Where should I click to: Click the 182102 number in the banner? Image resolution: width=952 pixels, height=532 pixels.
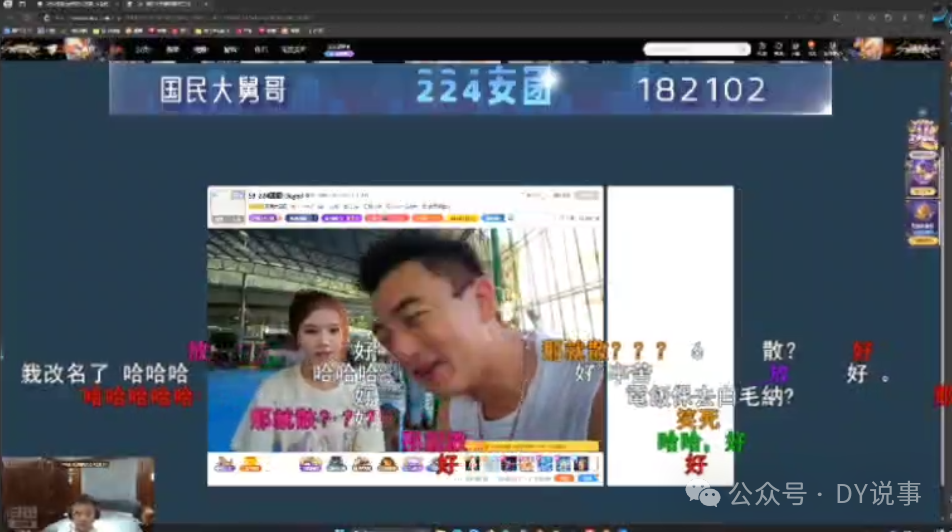(x=701, y=90)
